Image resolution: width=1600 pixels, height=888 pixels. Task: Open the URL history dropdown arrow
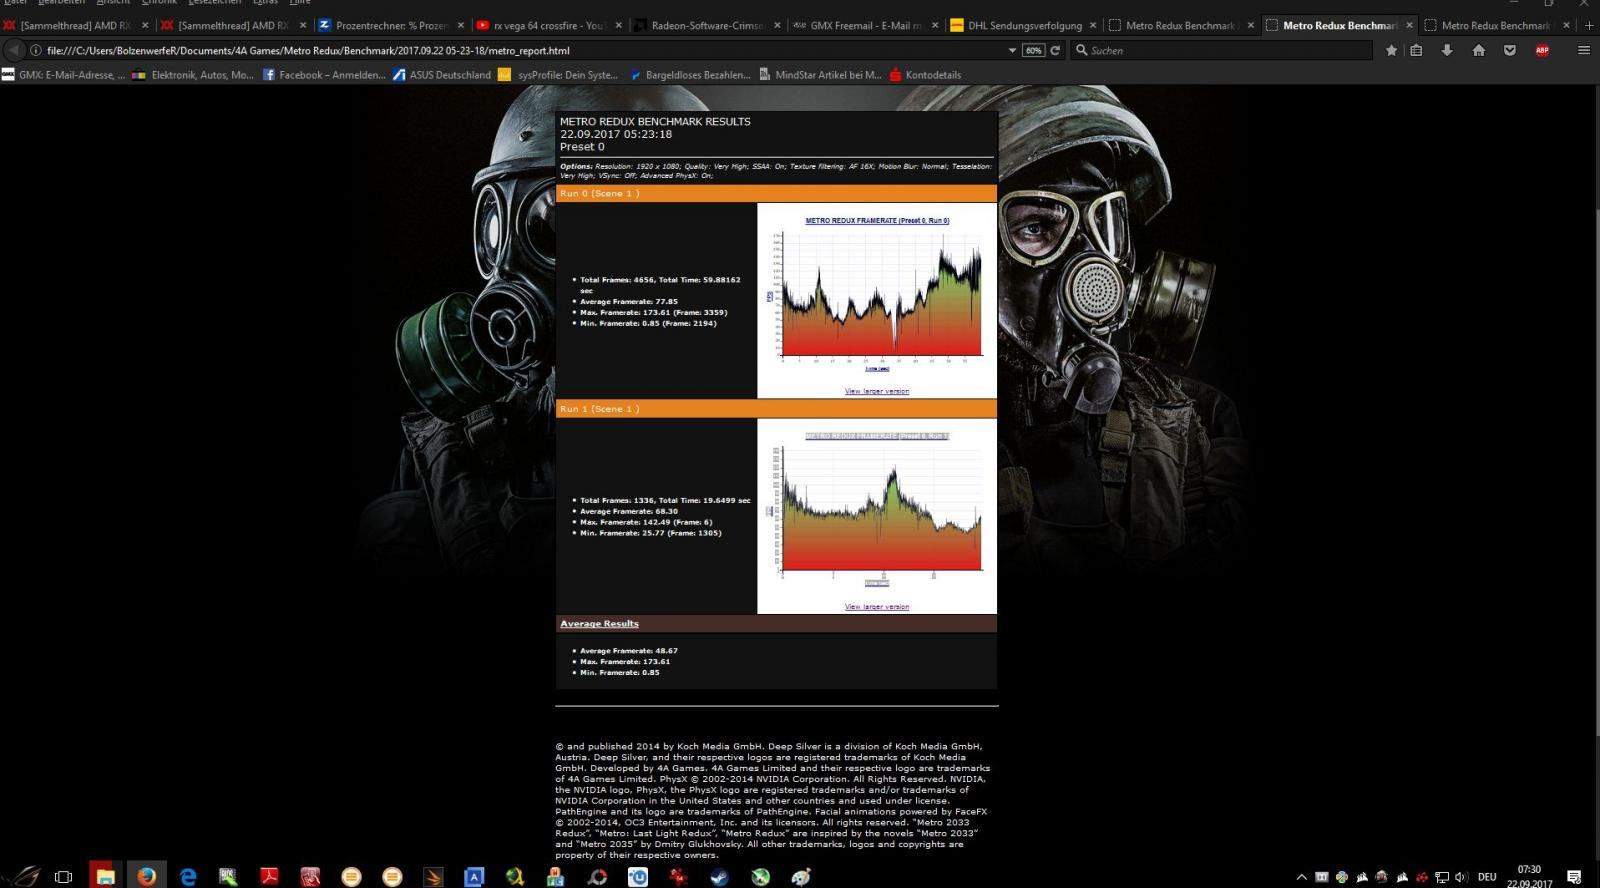(1012, 50)
